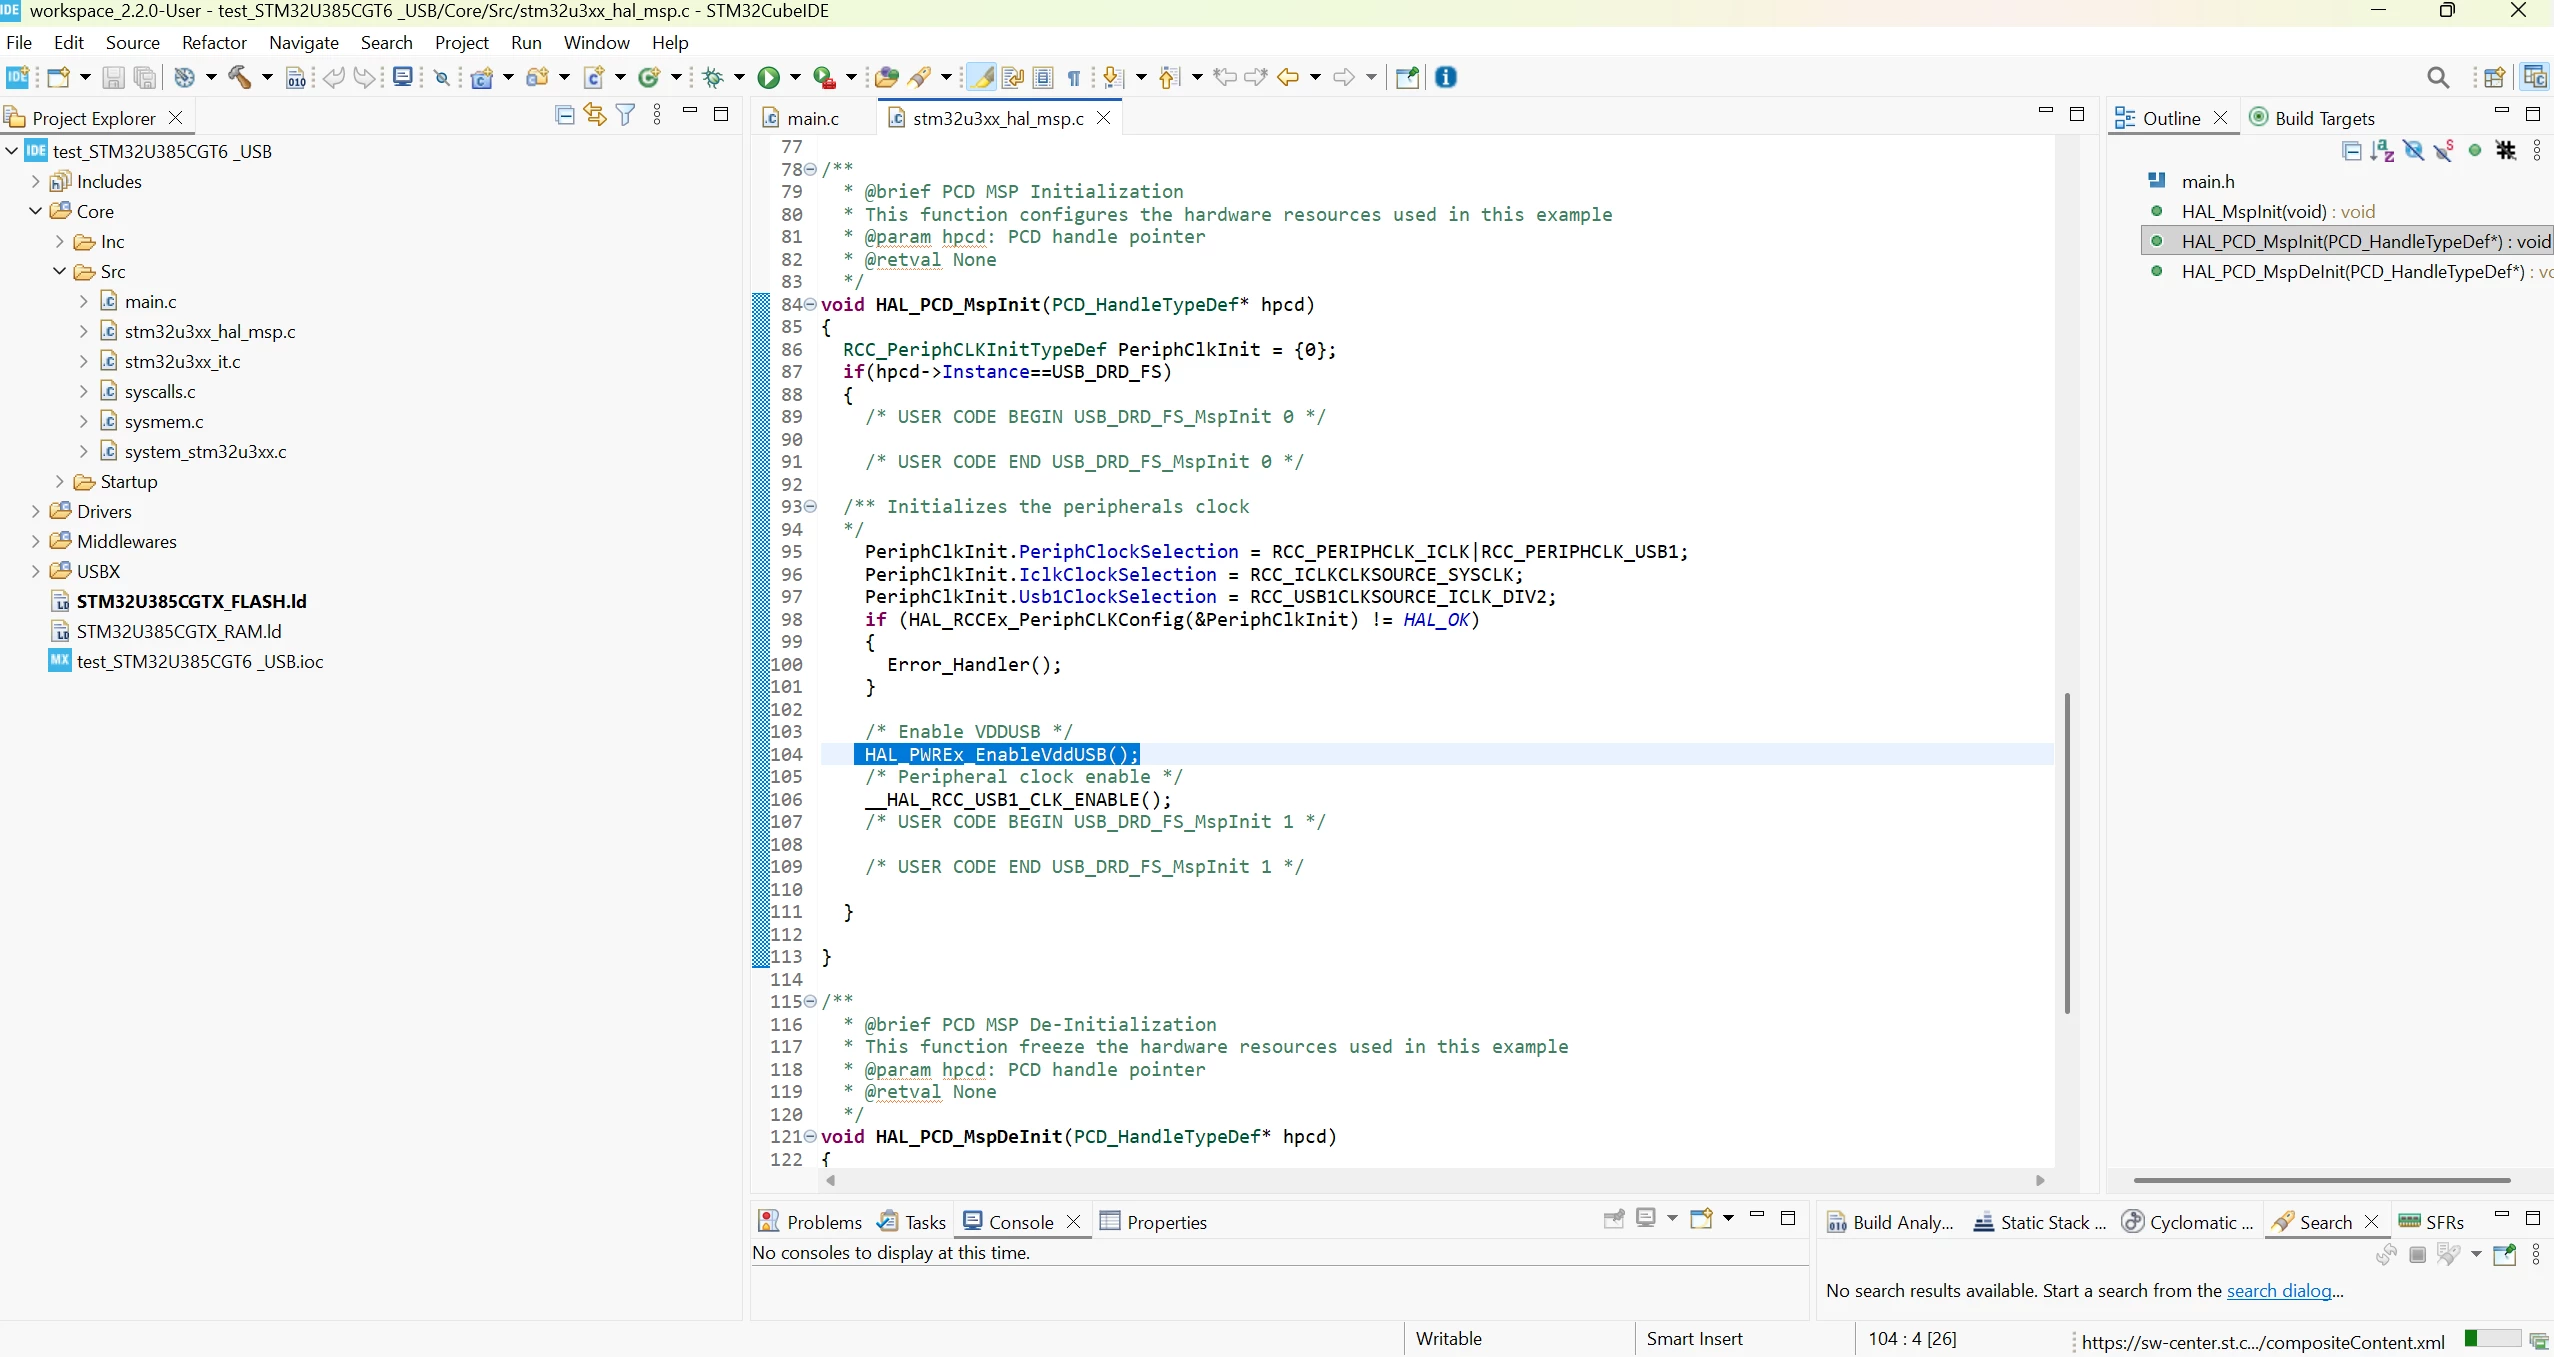The width and height of the screenshot is (2554, 1357).
Task: Click the Debug bug icon
Action: (x=713, y=77)
